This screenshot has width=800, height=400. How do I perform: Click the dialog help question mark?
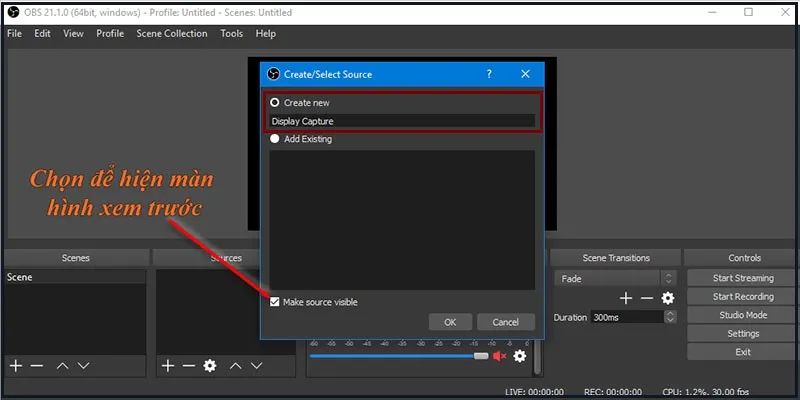[489, 74]
